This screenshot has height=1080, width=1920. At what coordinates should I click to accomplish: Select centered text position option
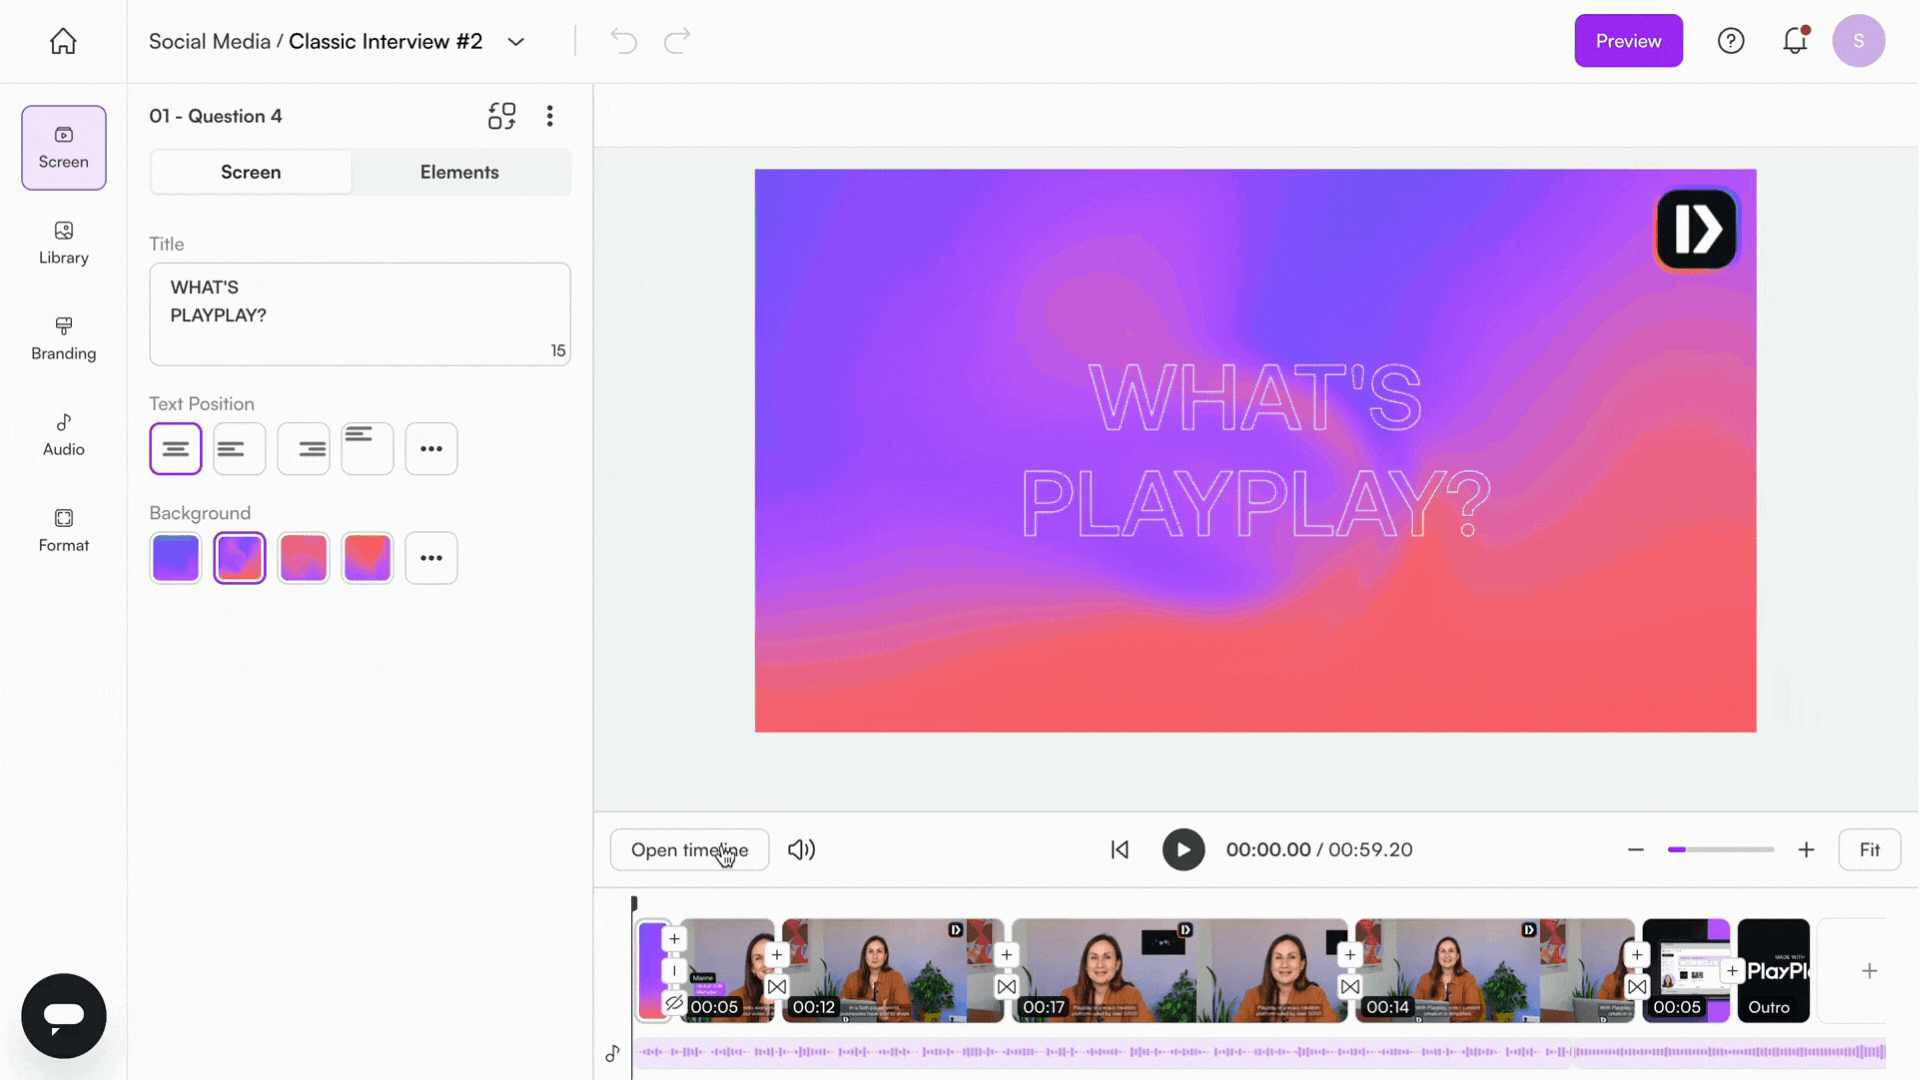[176, 449]
